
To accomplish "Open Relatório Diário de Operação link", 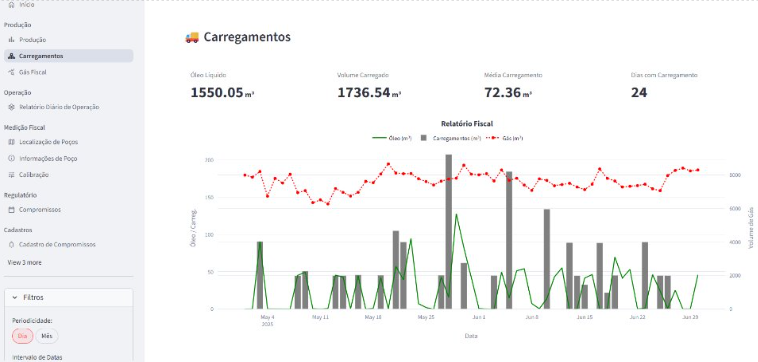I will pyautogui.click(x=59, y=107).
